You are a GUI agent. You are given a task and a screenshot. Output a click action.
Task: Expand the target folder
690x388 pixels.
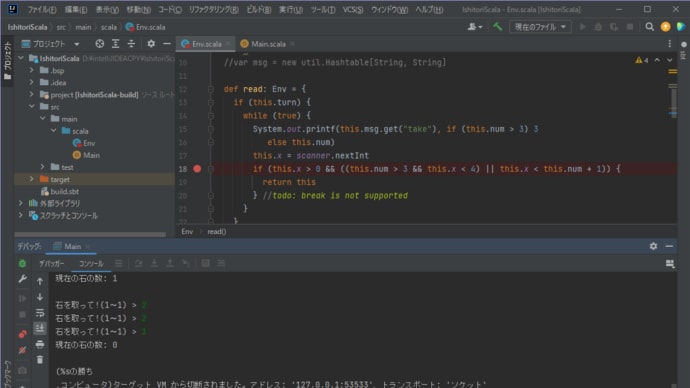[x=31, y=179]
